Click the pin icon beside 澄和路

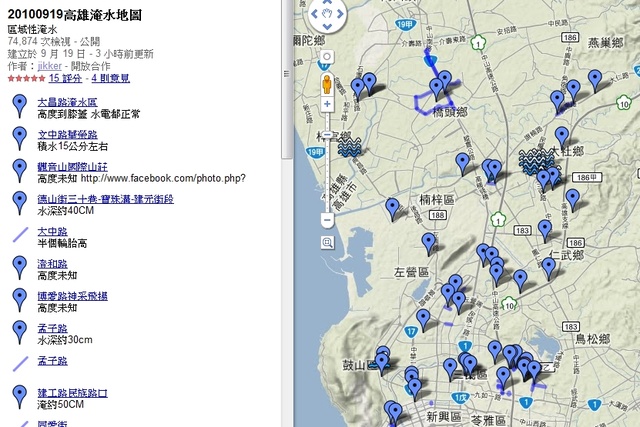(x=20, y=268)
